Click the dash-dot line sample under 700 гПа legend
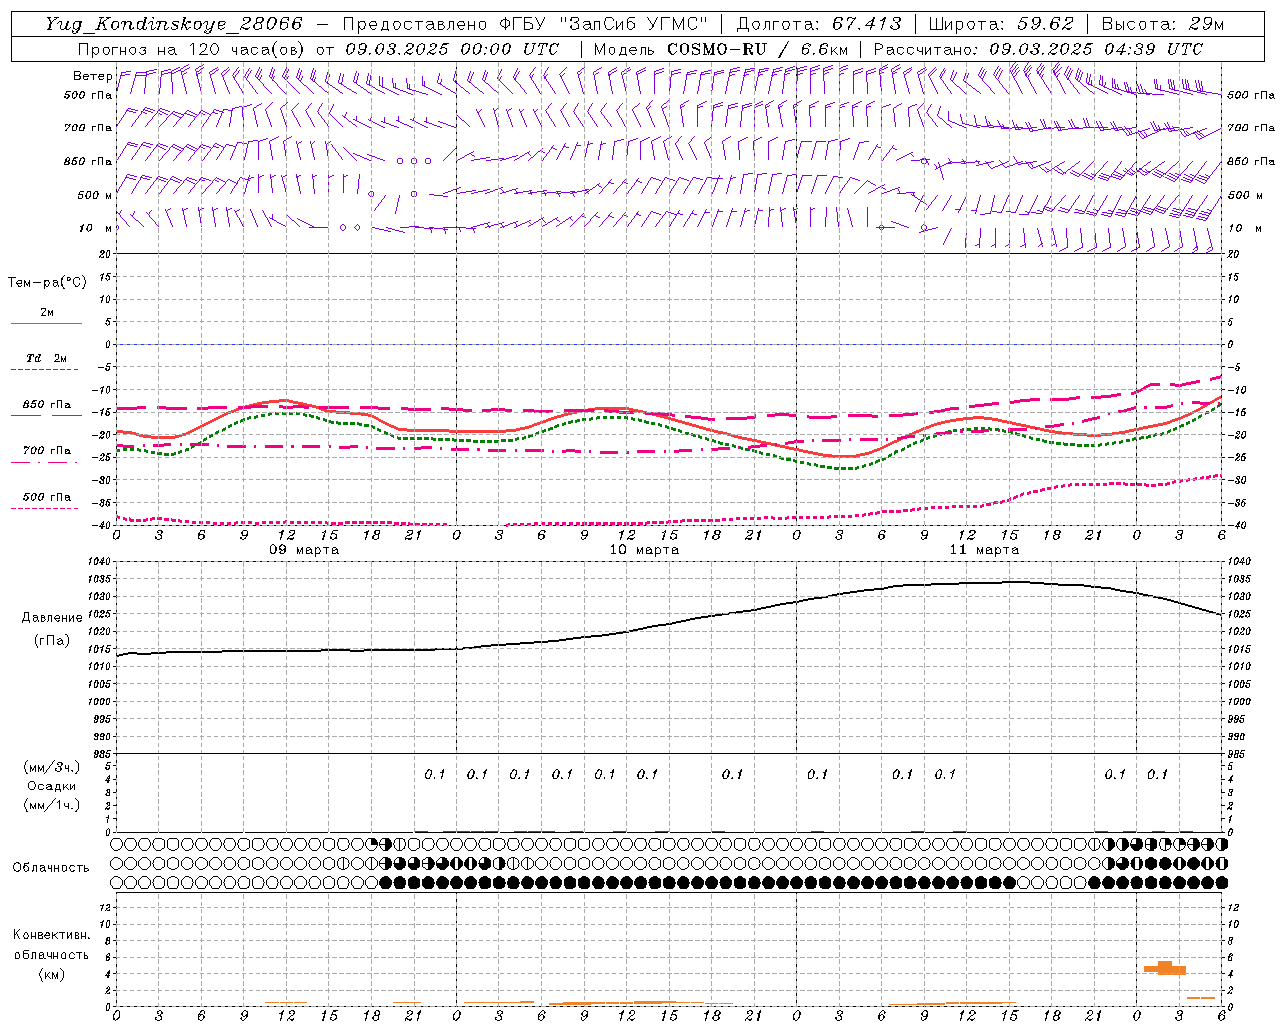The image size is (1280, 1024). [x=45, y=462]
